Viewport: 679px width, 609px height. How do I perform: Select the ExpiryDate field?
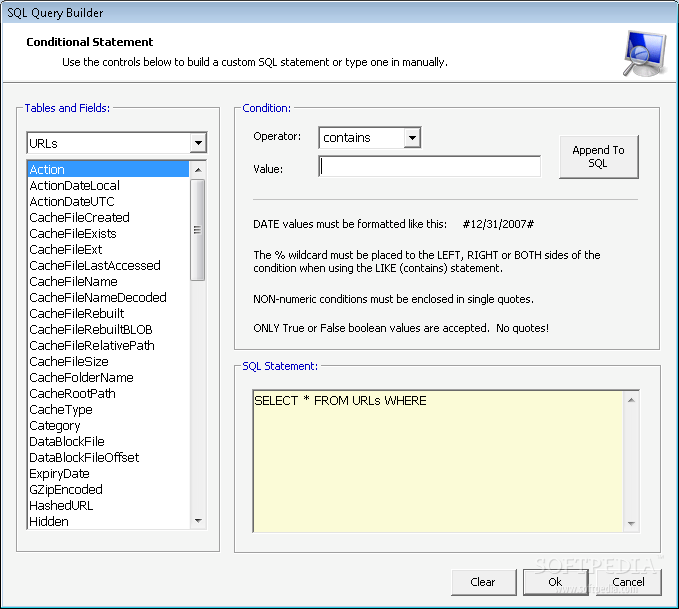[x=109, y=474]
